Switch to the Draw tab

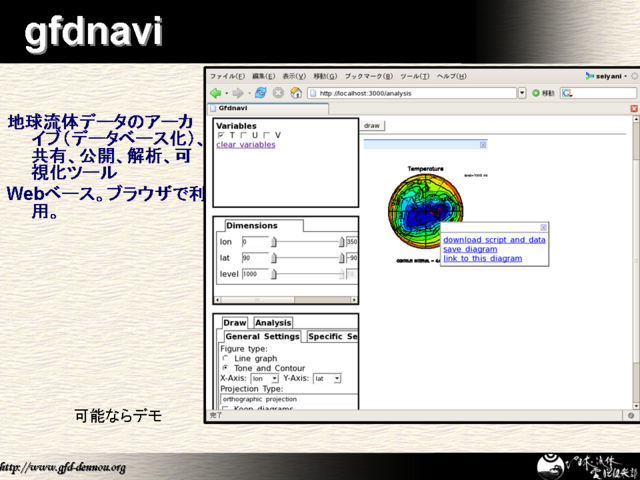tap(235, 323)
